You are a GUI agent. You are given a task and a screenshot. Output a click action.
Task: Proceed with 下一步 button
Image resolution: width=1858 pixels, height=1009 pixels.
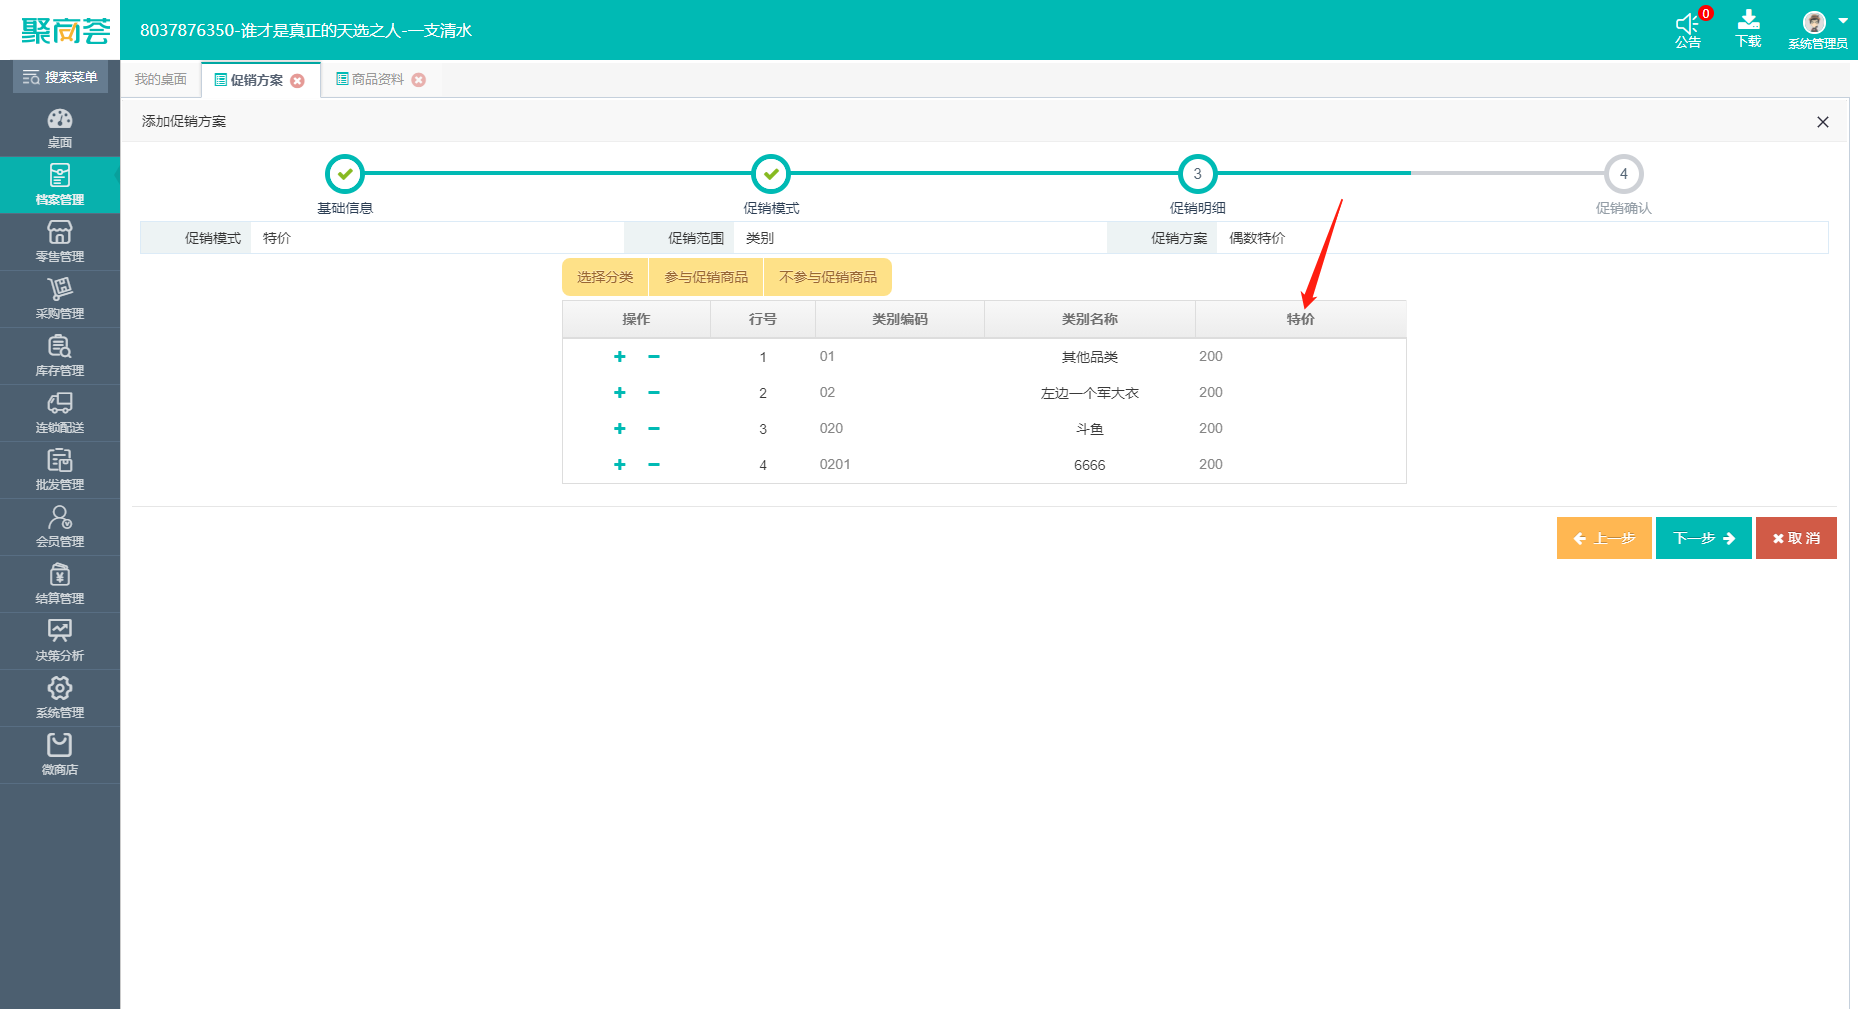1704,538
